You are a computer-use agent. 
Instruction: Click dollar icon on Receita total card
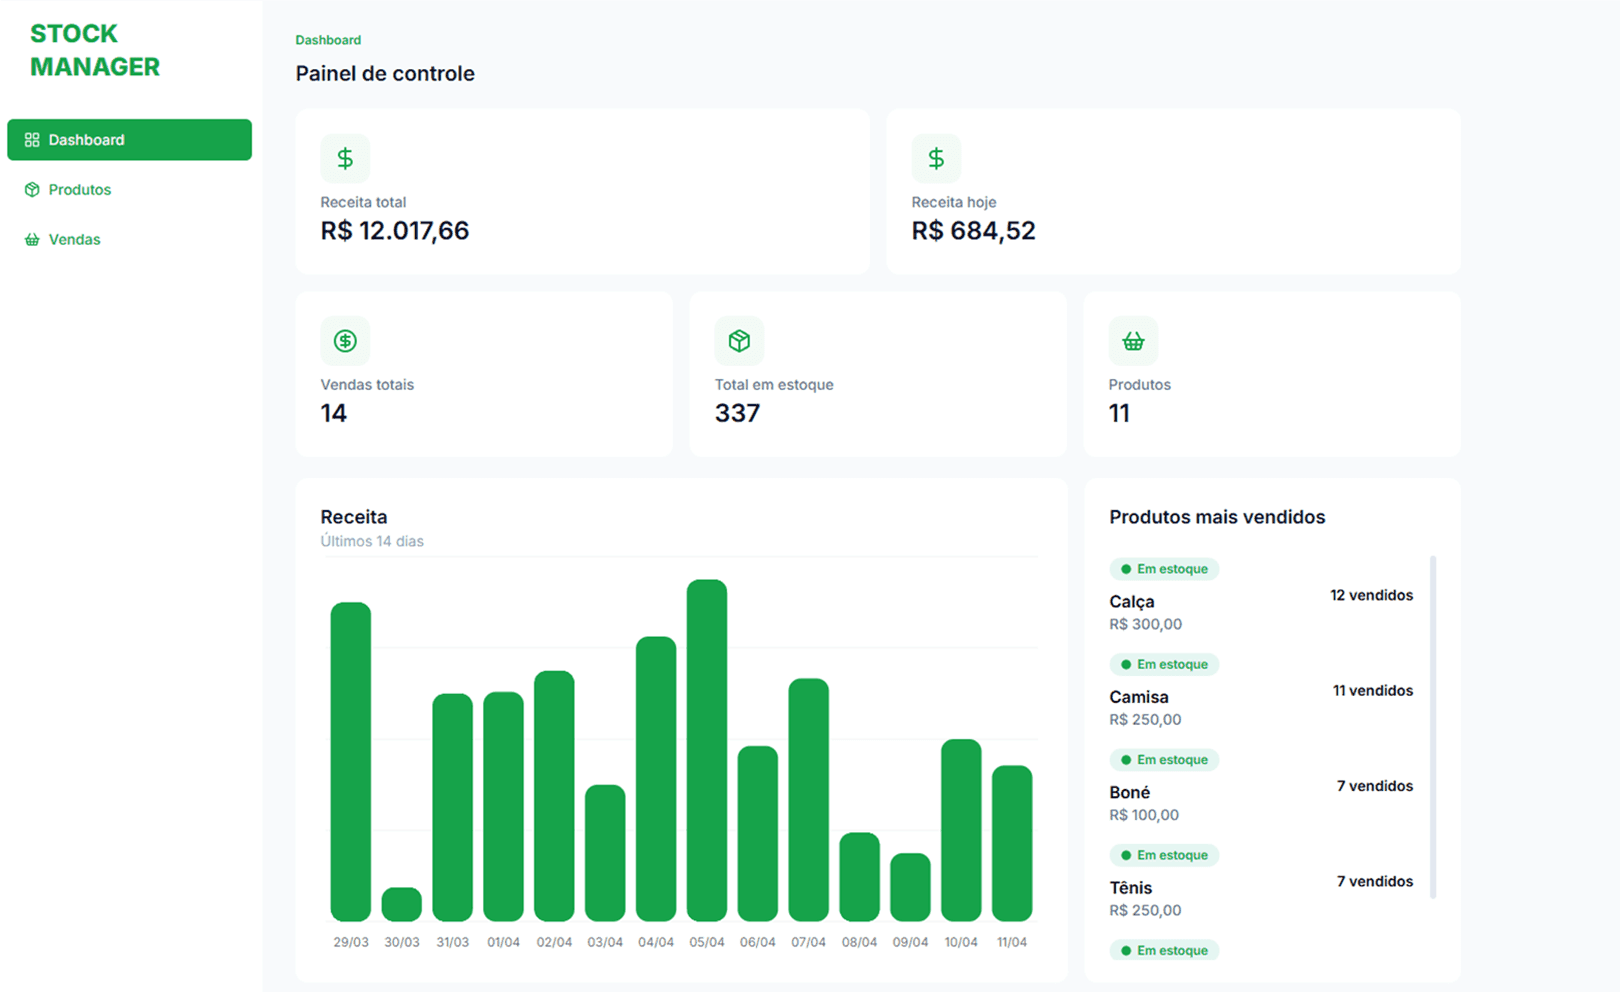[345, 158]
